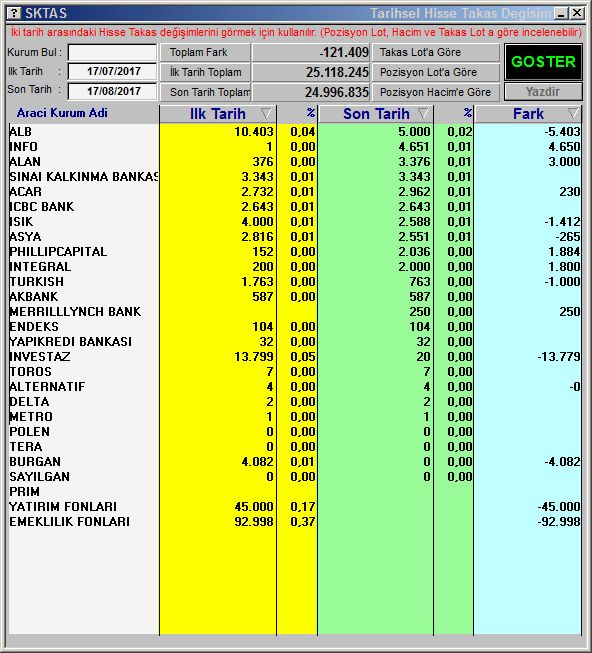Select Pozisyon Hacim'e Göre option
The width and height of the screenshot is (592, 653).
coord(435,92)
